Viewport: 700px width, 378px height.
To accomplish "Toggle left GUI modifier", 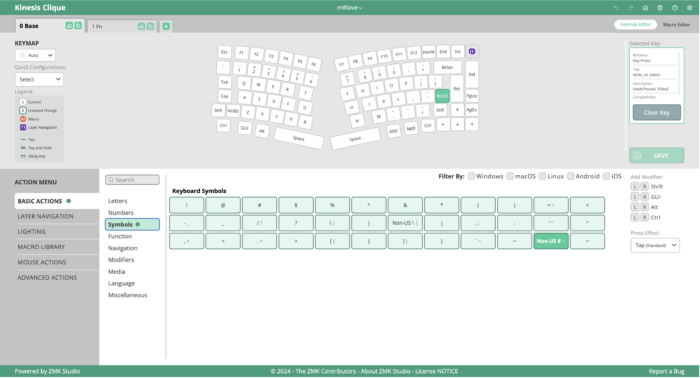I will [x=635, y=197].
